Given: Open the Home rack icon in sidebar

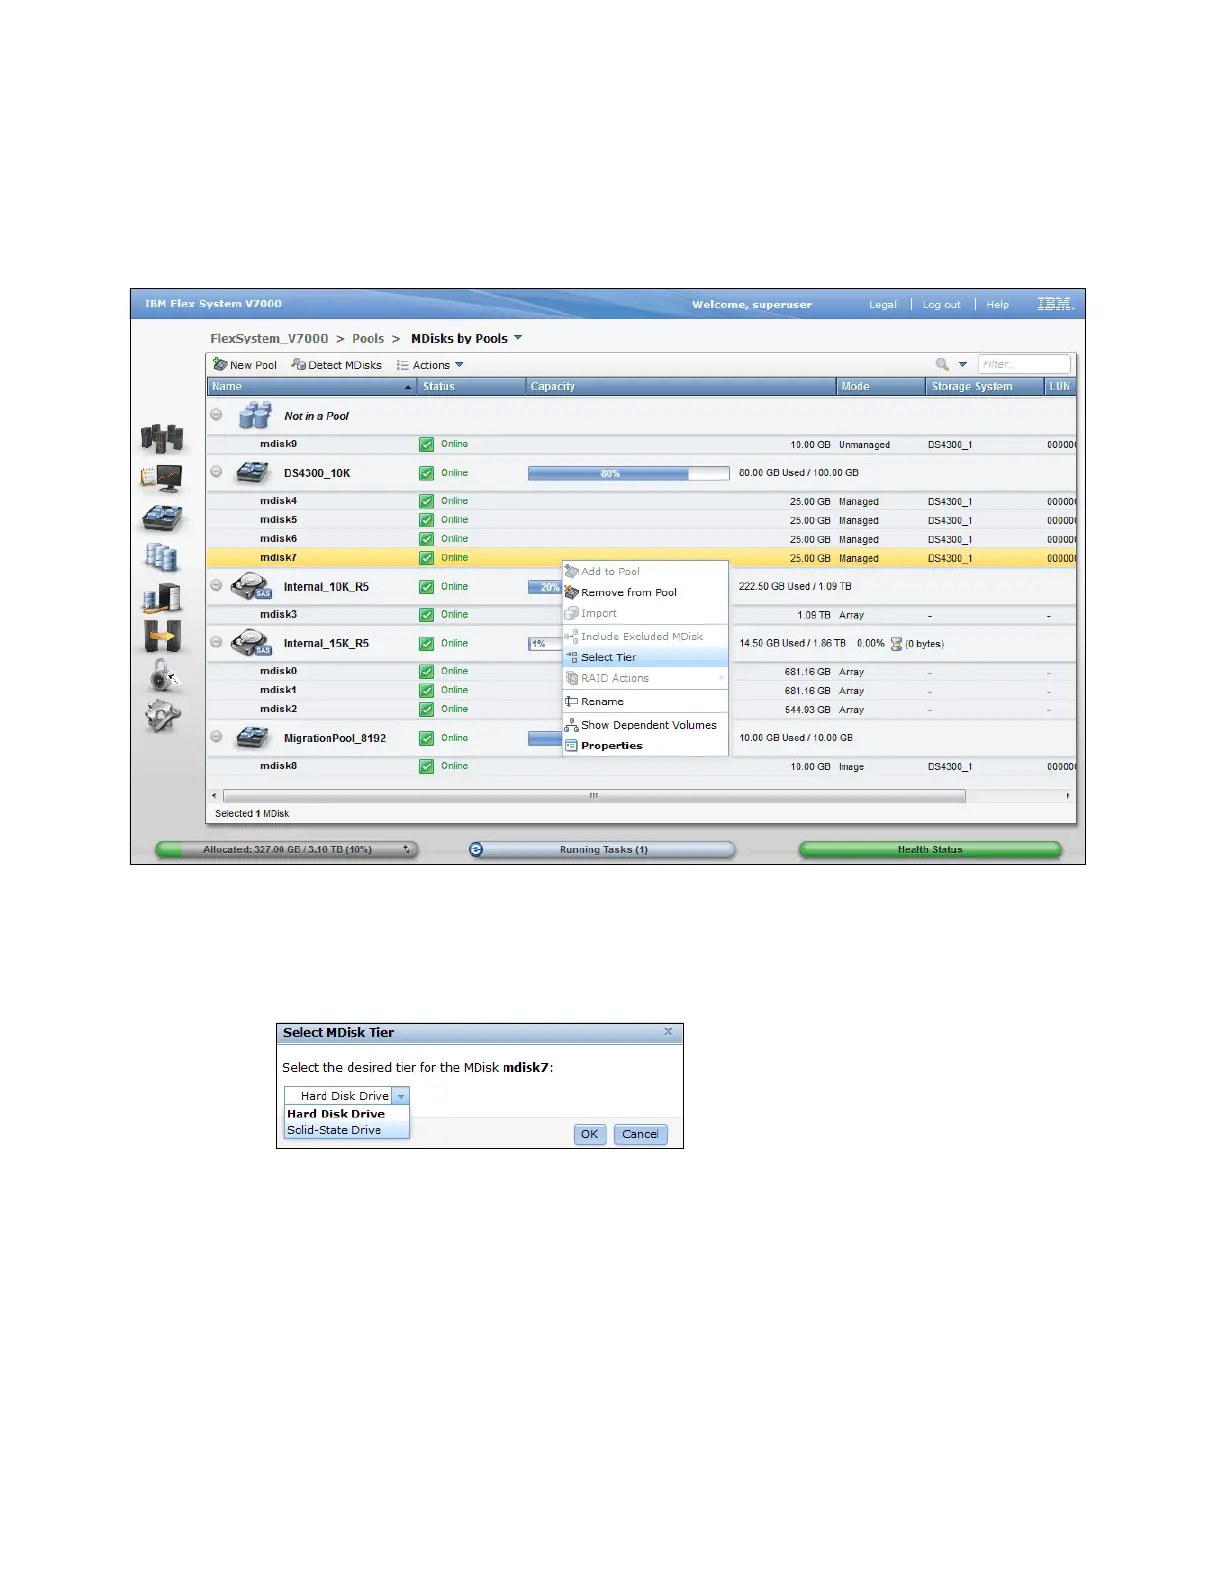Looking at the screenshot, I should pos(162,437).
